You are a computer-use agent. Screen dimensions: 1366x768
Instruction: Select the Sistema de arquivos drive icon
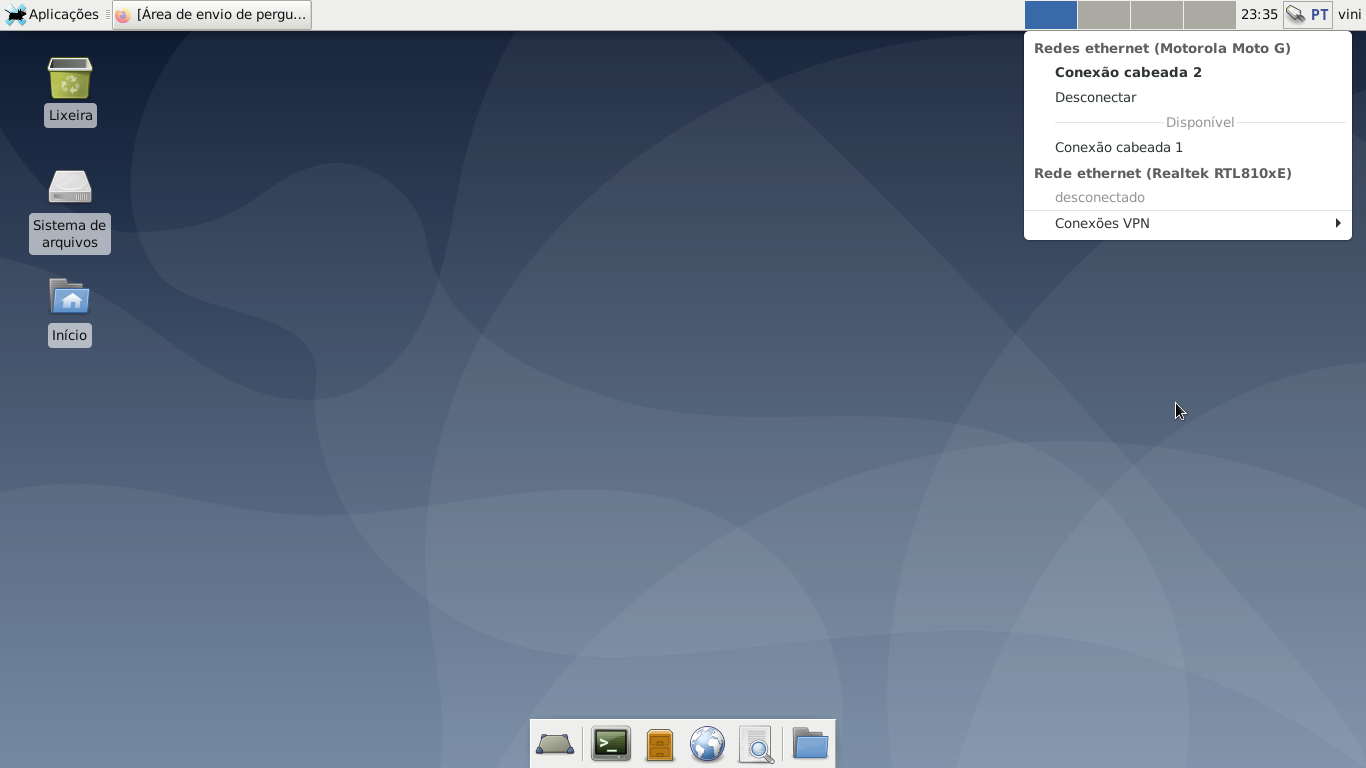click(70, 187)
